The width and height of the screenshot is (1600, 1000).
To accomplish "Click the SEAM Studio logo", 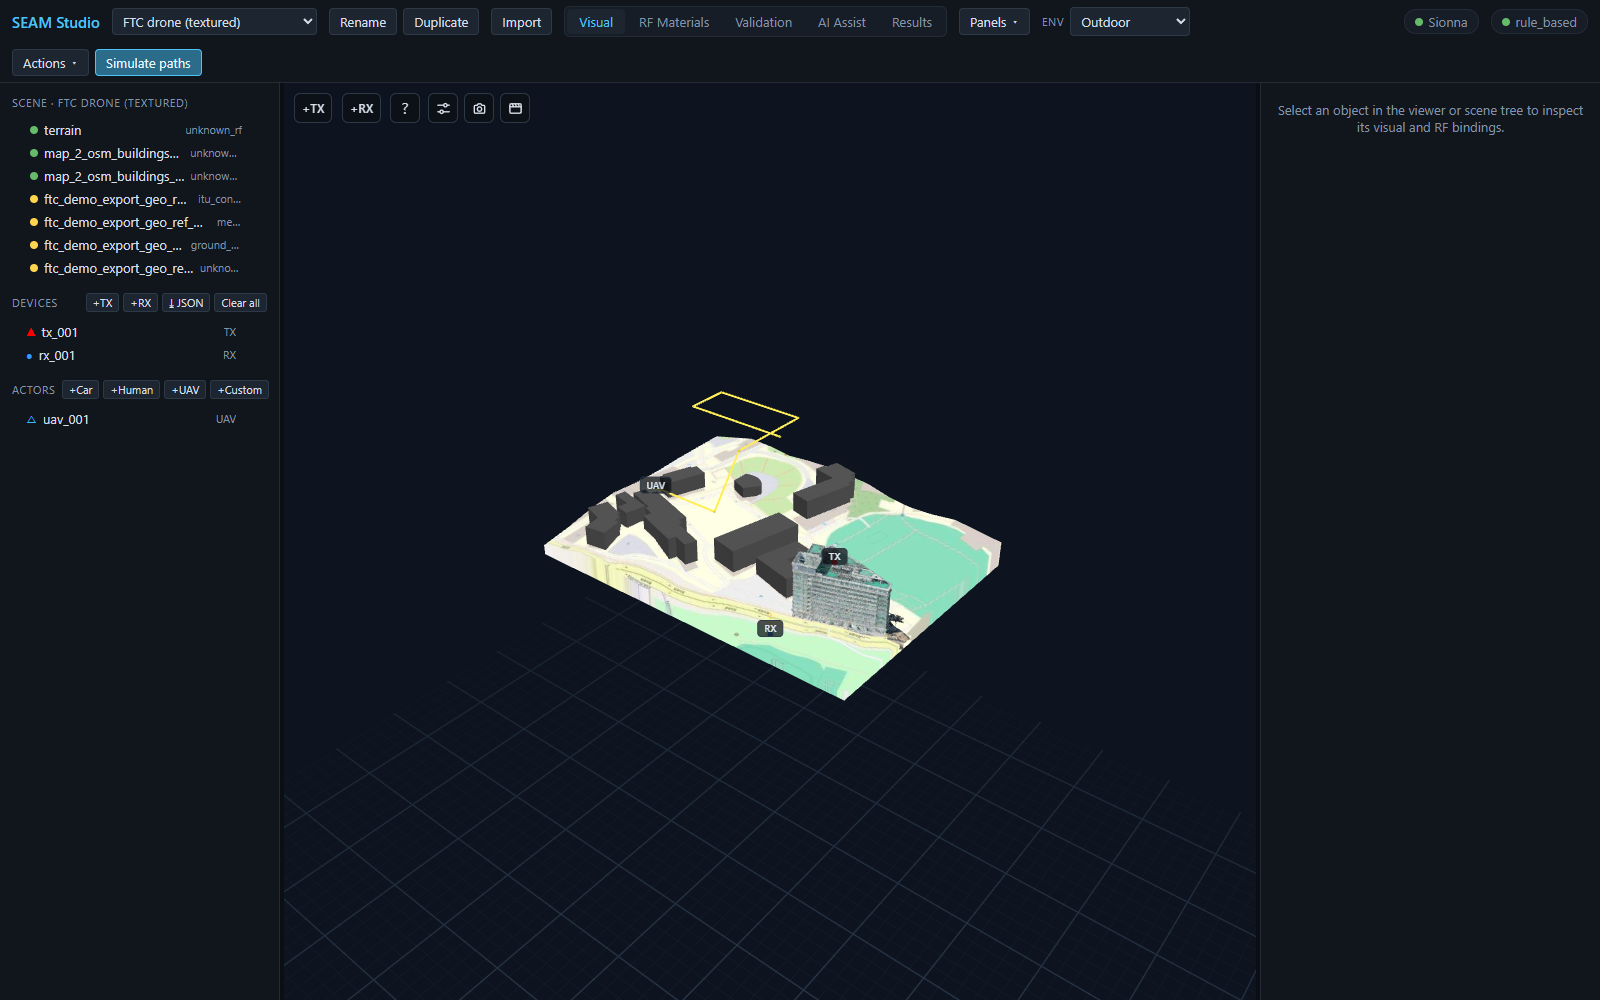I will click(x=56, y=22).
